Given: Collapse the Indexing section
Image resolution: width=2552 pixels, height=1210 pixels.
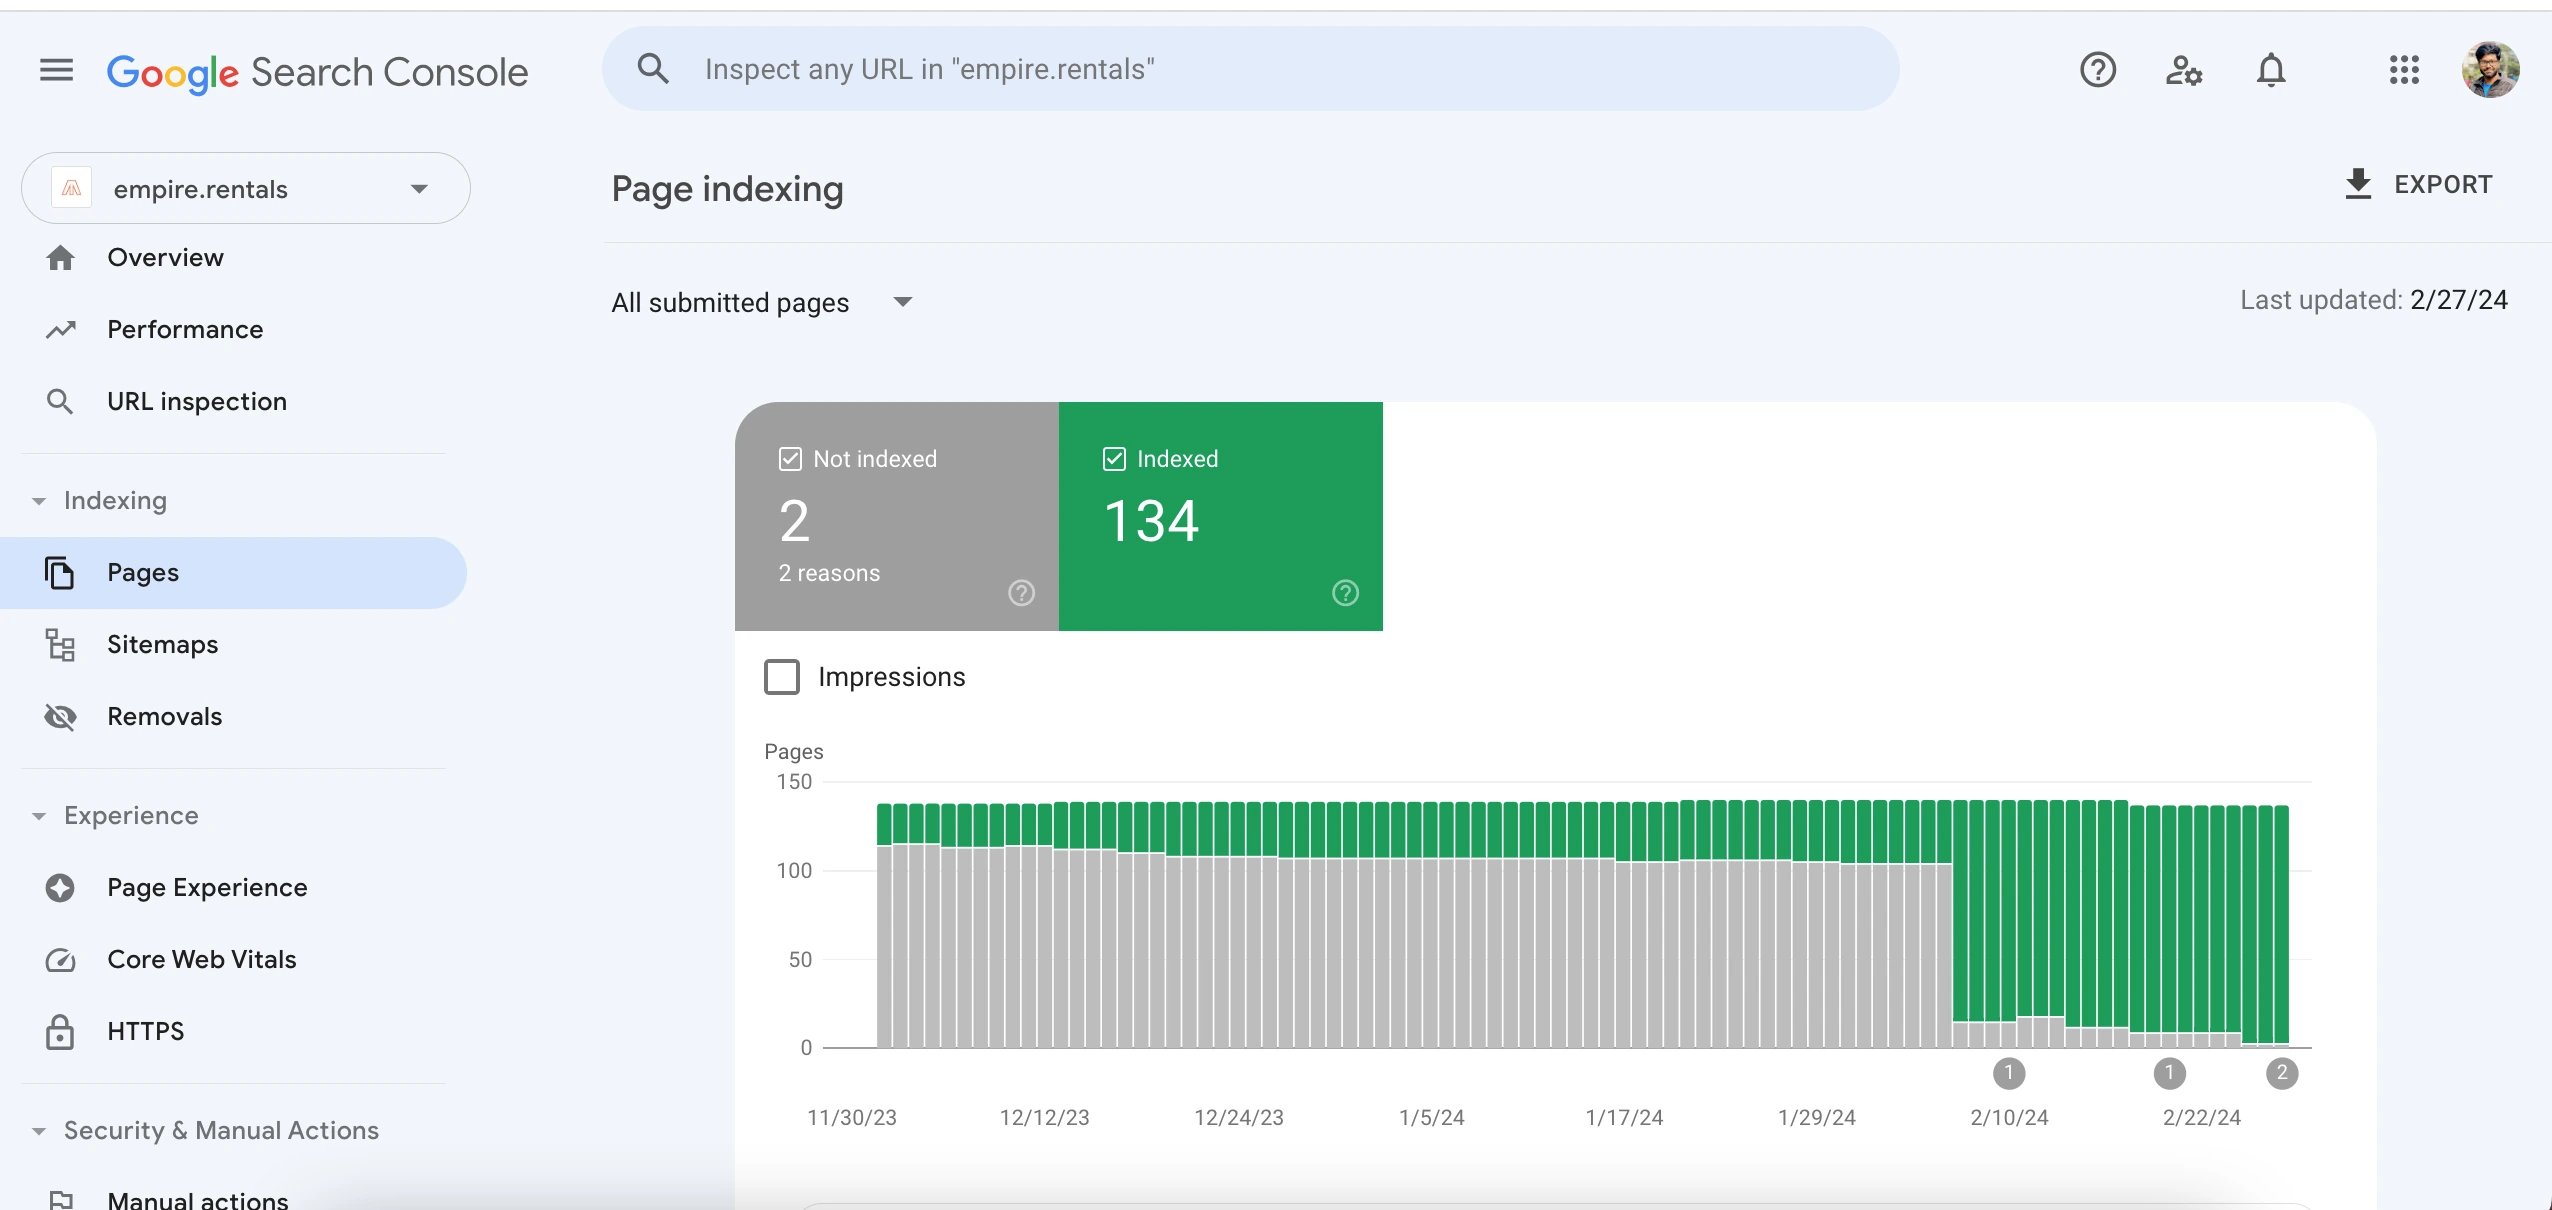Looking at the screenshot, I should [100, 500].
